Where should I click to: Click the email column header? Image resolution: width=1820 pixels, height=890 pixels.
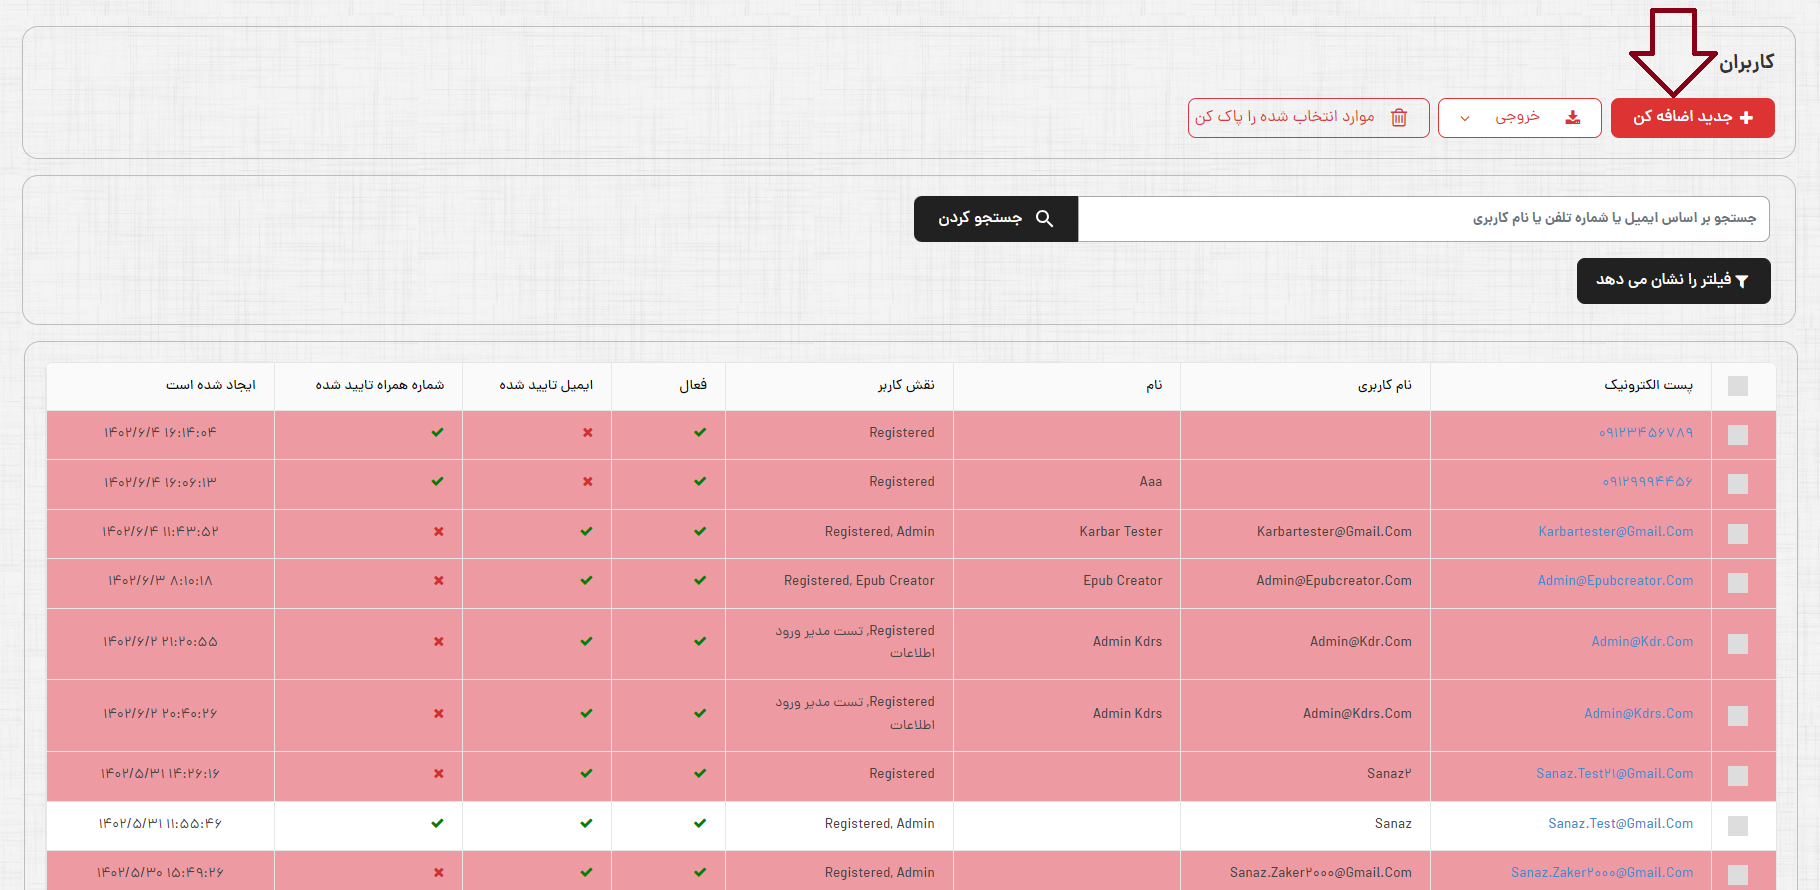tap(1648, 386)
